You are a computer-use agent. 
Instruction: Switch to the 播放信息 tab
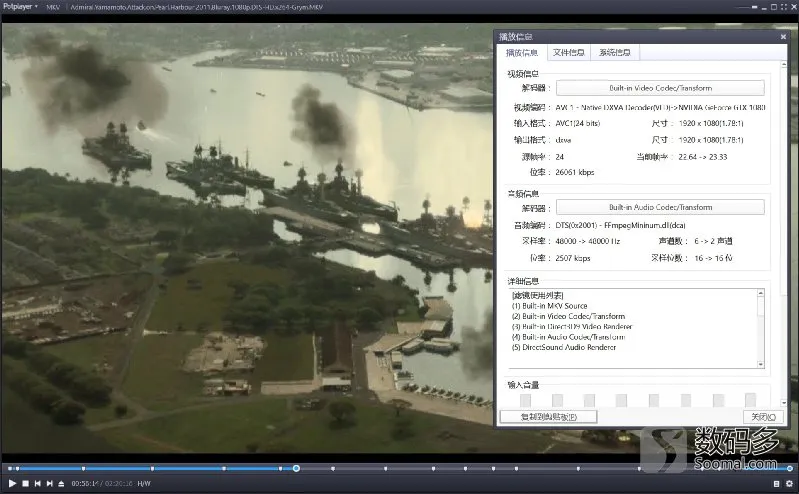[522, 53]
